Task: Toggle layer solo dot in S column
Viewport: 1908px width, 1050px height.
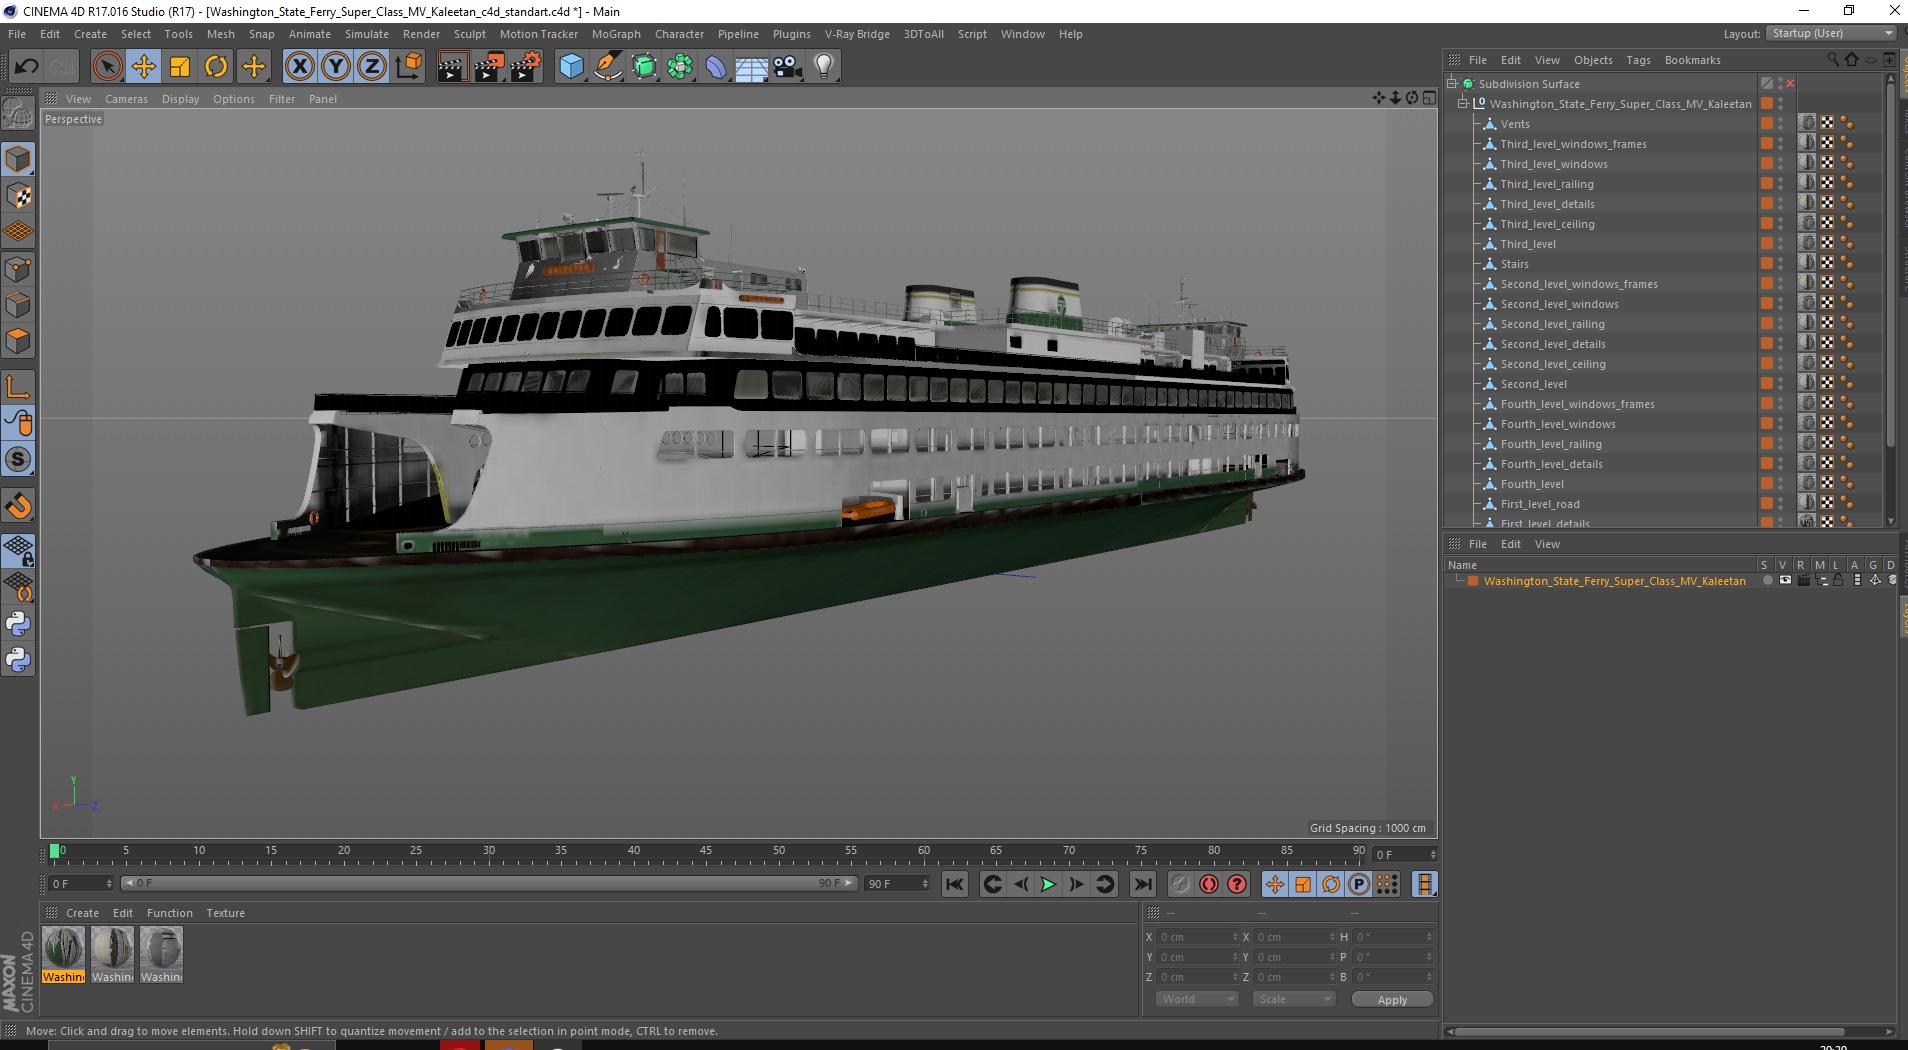Action: [1767, 580]
